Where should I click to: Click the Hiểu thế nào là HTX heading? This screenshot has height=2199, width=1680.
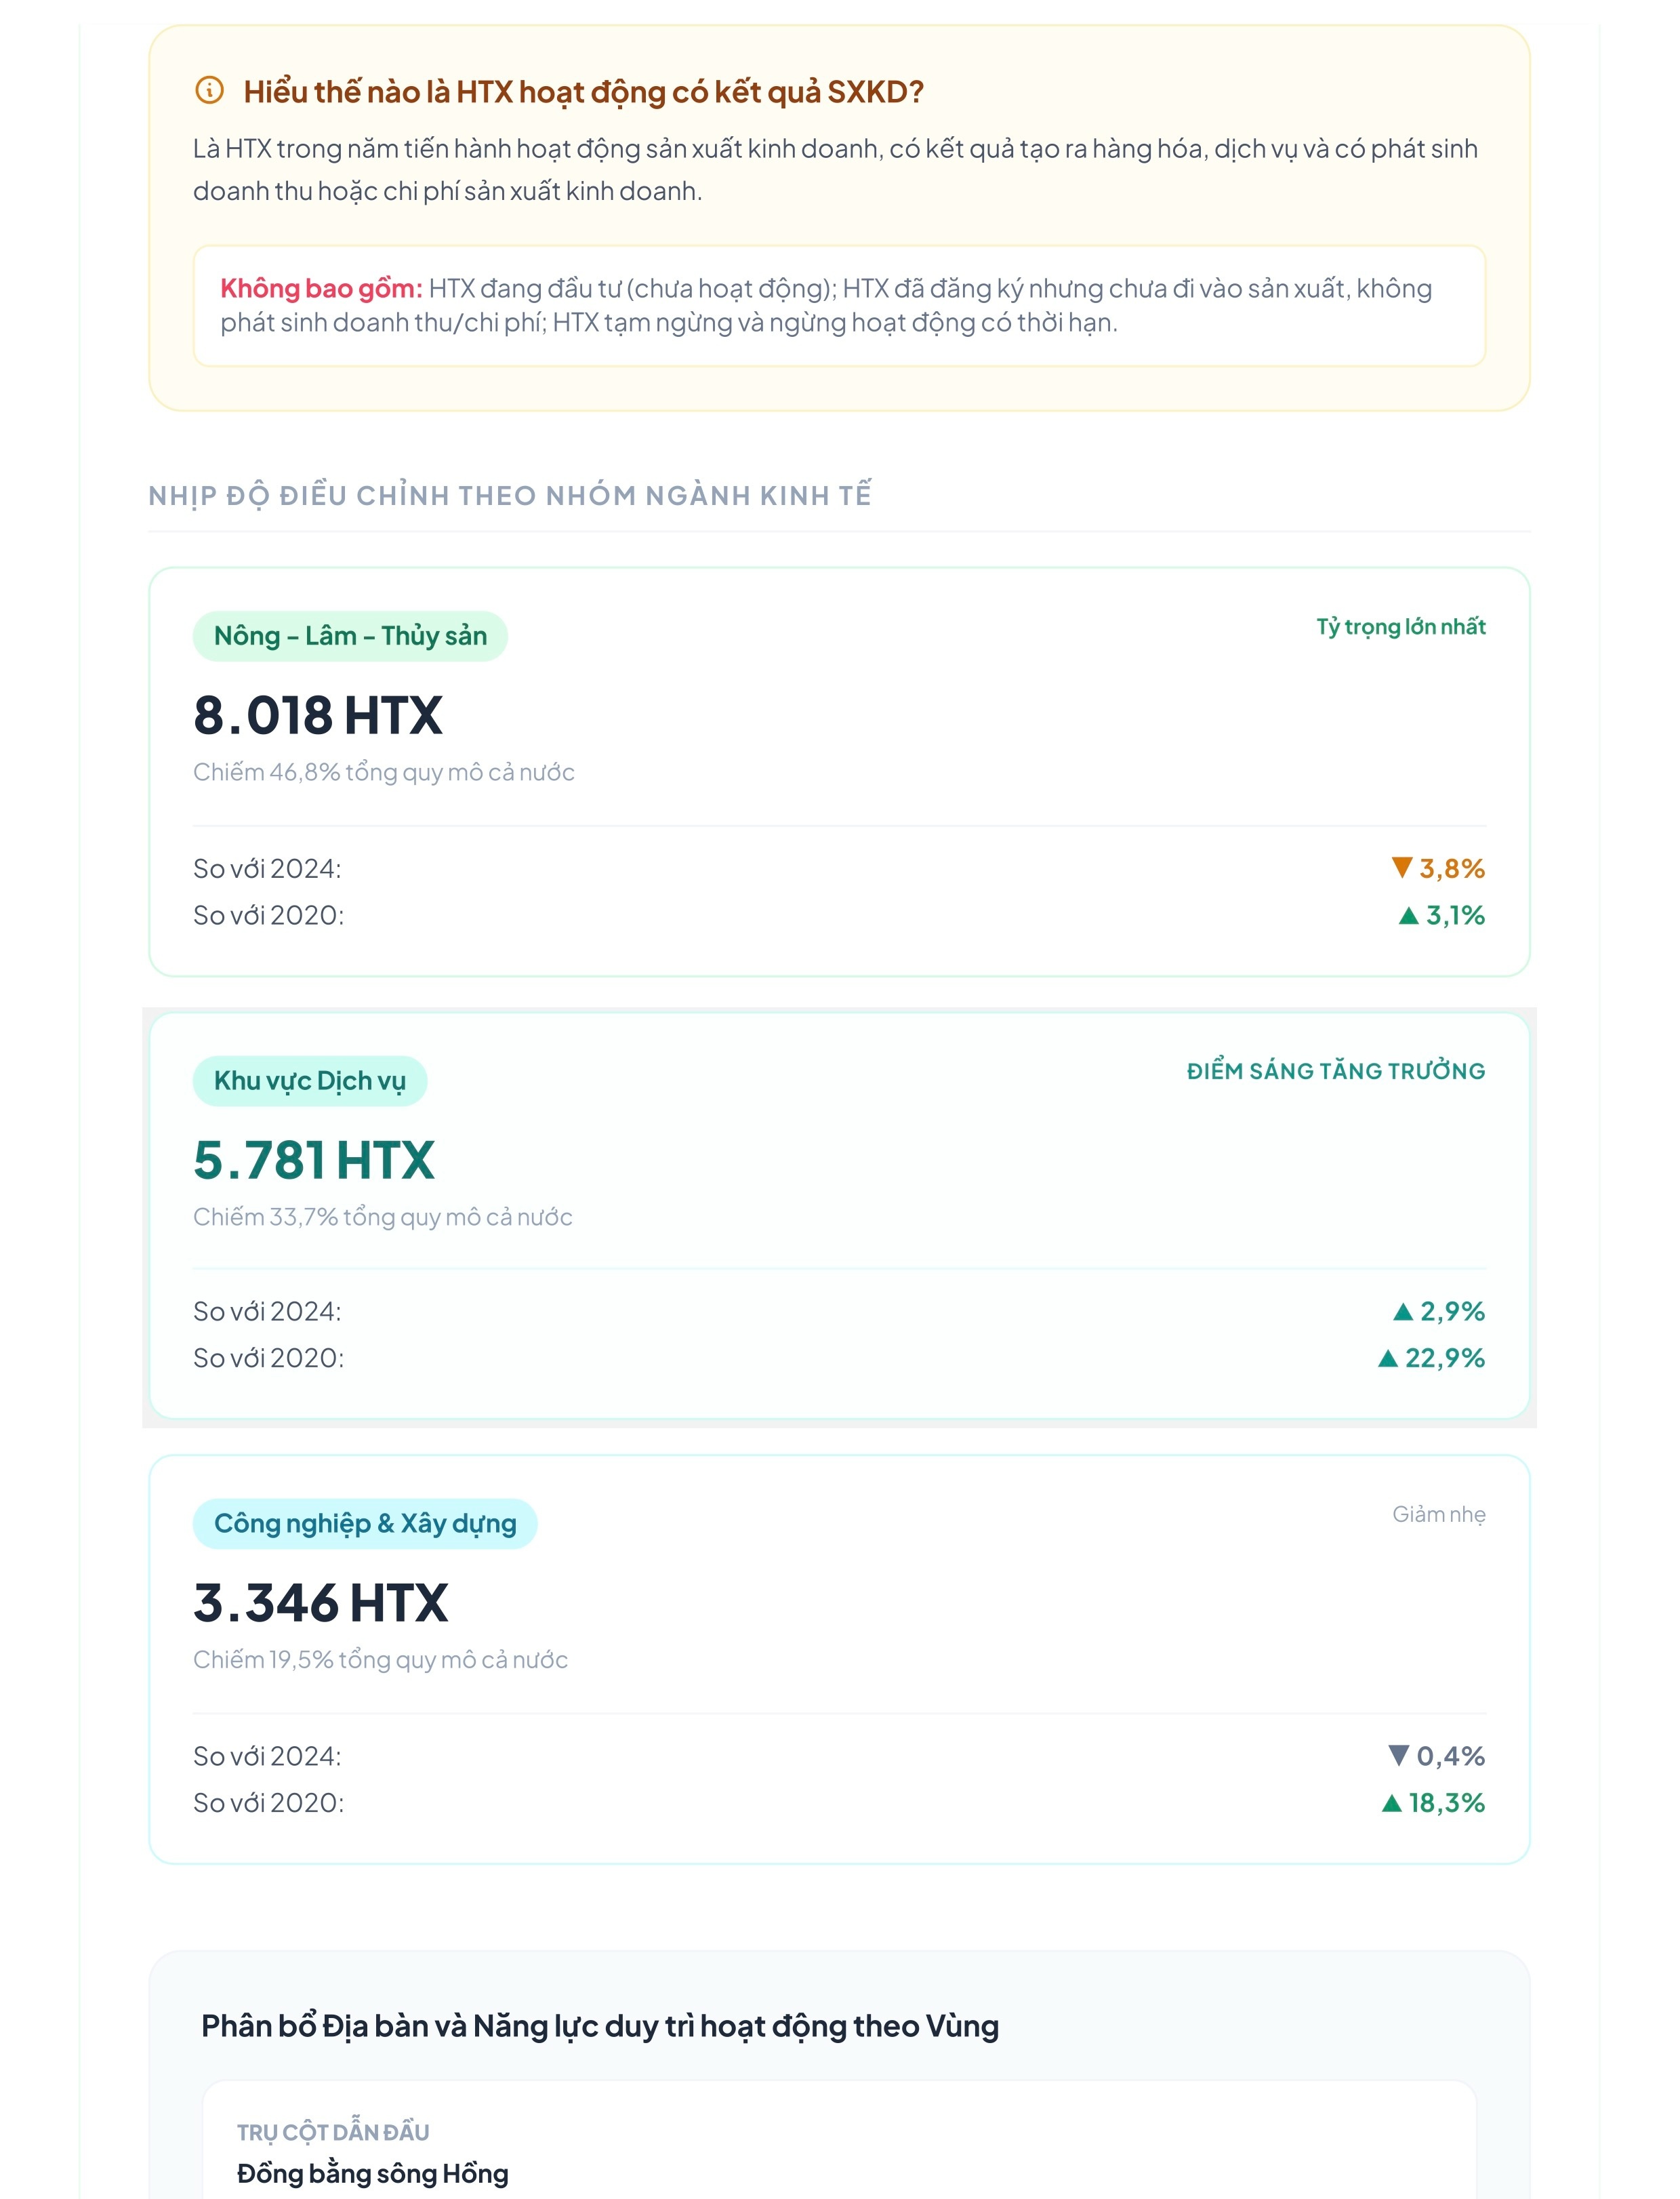(x=583, y=91)
